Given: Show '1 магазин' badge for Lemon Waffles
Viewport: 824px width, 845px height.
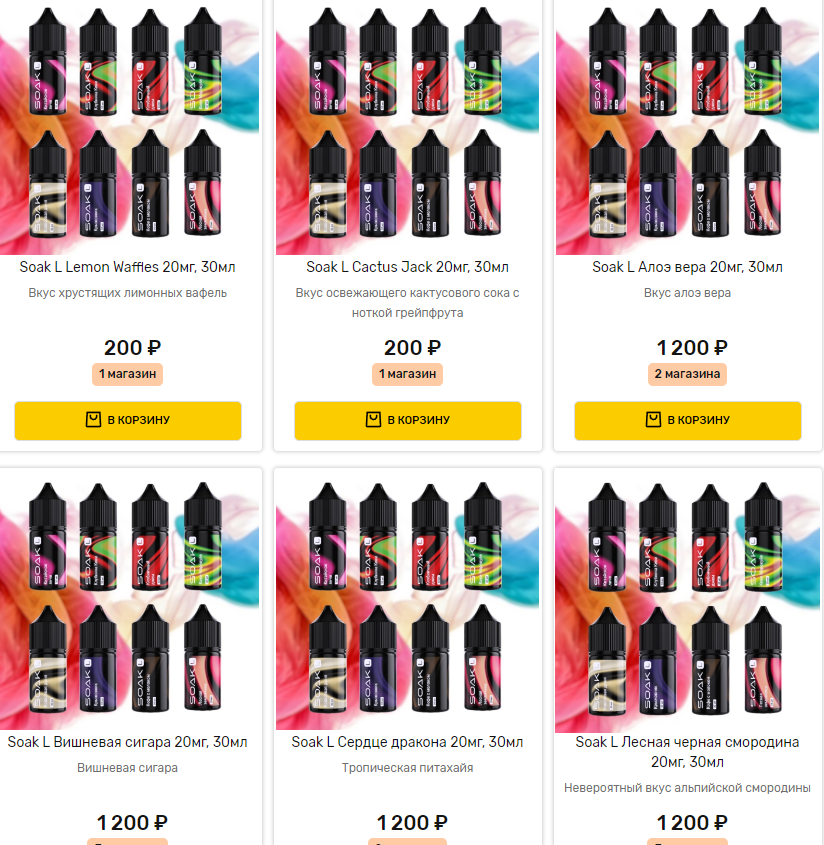Looking at the screenshot, I should pos(128,374).
